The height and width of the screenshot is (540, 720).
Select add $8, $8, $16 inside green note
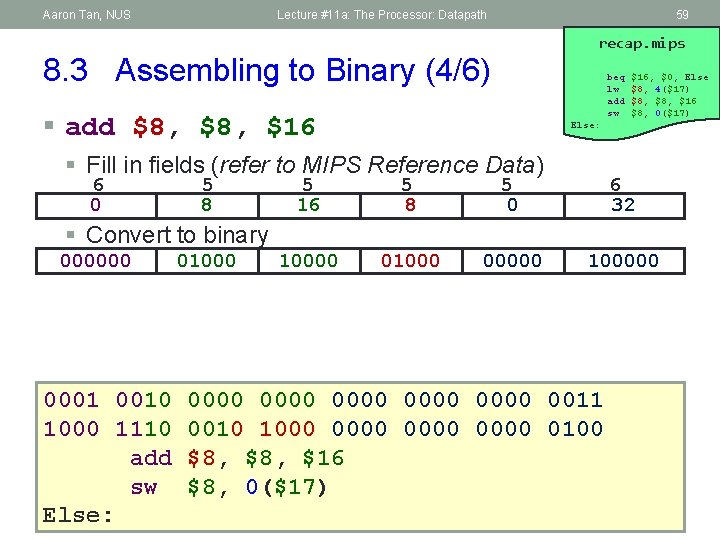coord(652,101)
